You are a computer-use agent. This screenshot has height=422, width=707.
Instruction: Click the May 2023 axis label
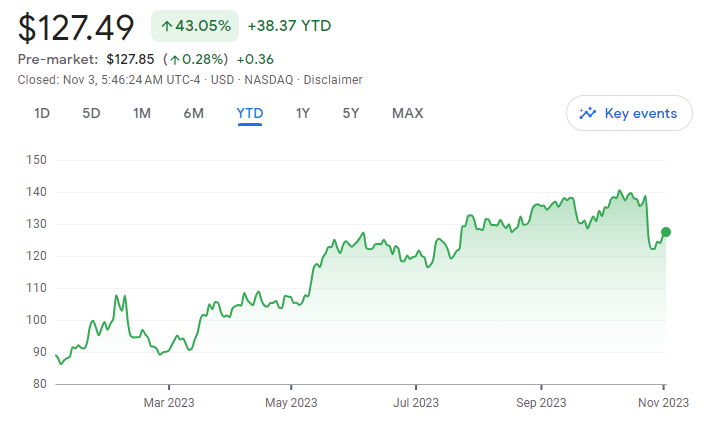click(292, 403)
